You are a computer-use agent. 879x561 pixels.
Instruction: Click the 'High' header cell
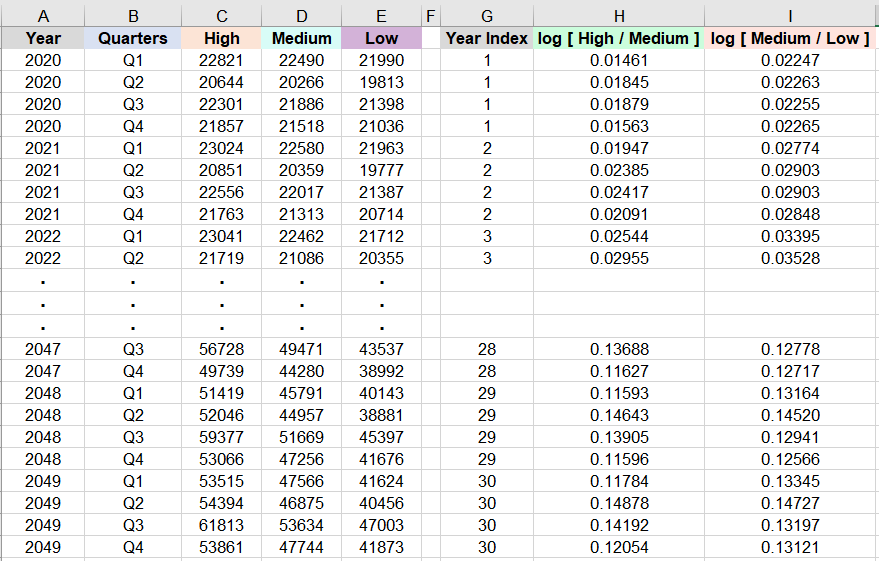tap(221, 38)
